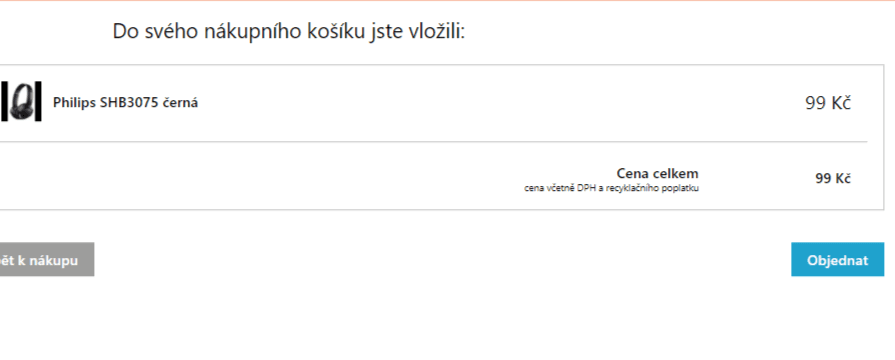Open the Philips headphones product thumbnail
Image resolution: width=895 pixels, height=360 pixels.
tap(21, 102)
